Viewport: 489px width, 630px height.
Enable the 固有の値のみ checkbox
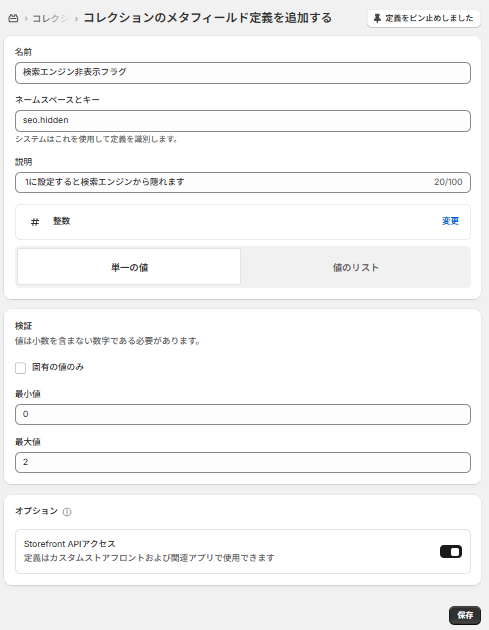click(x=20, y=368)
